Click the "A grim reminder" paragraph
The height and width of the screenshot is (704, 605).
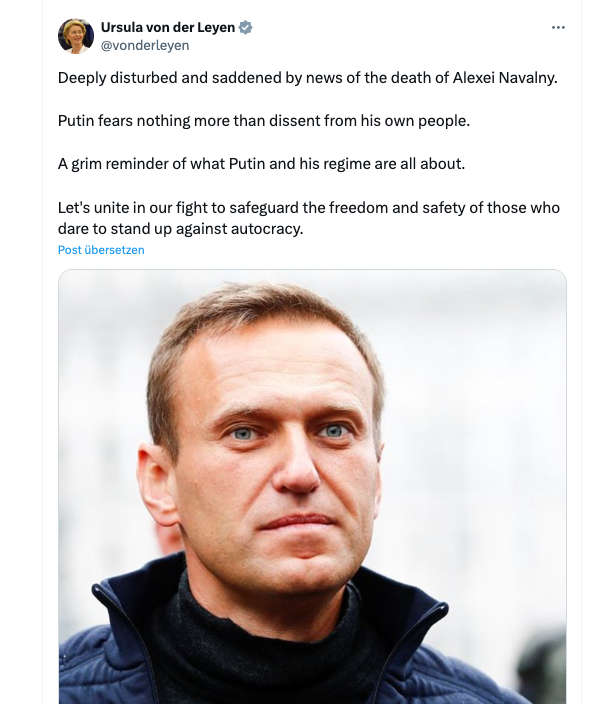click(x=262, y=164)
